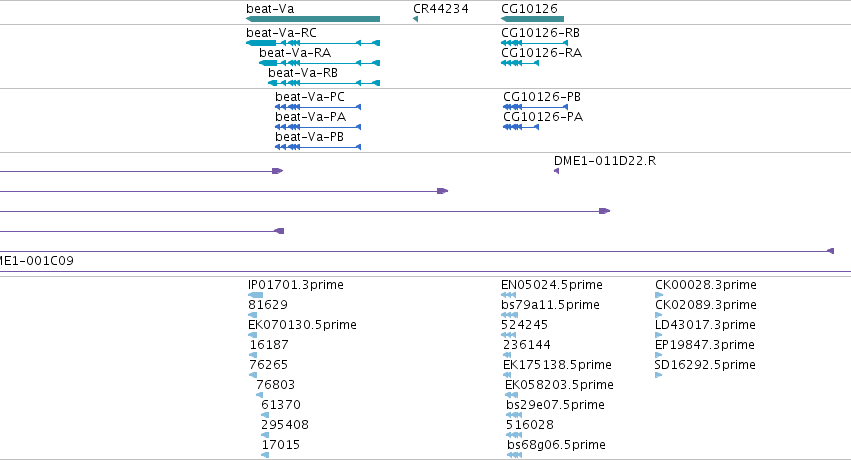Select the bs29e07.5prime EST label

pyautogui.click(x=555, y=405)
